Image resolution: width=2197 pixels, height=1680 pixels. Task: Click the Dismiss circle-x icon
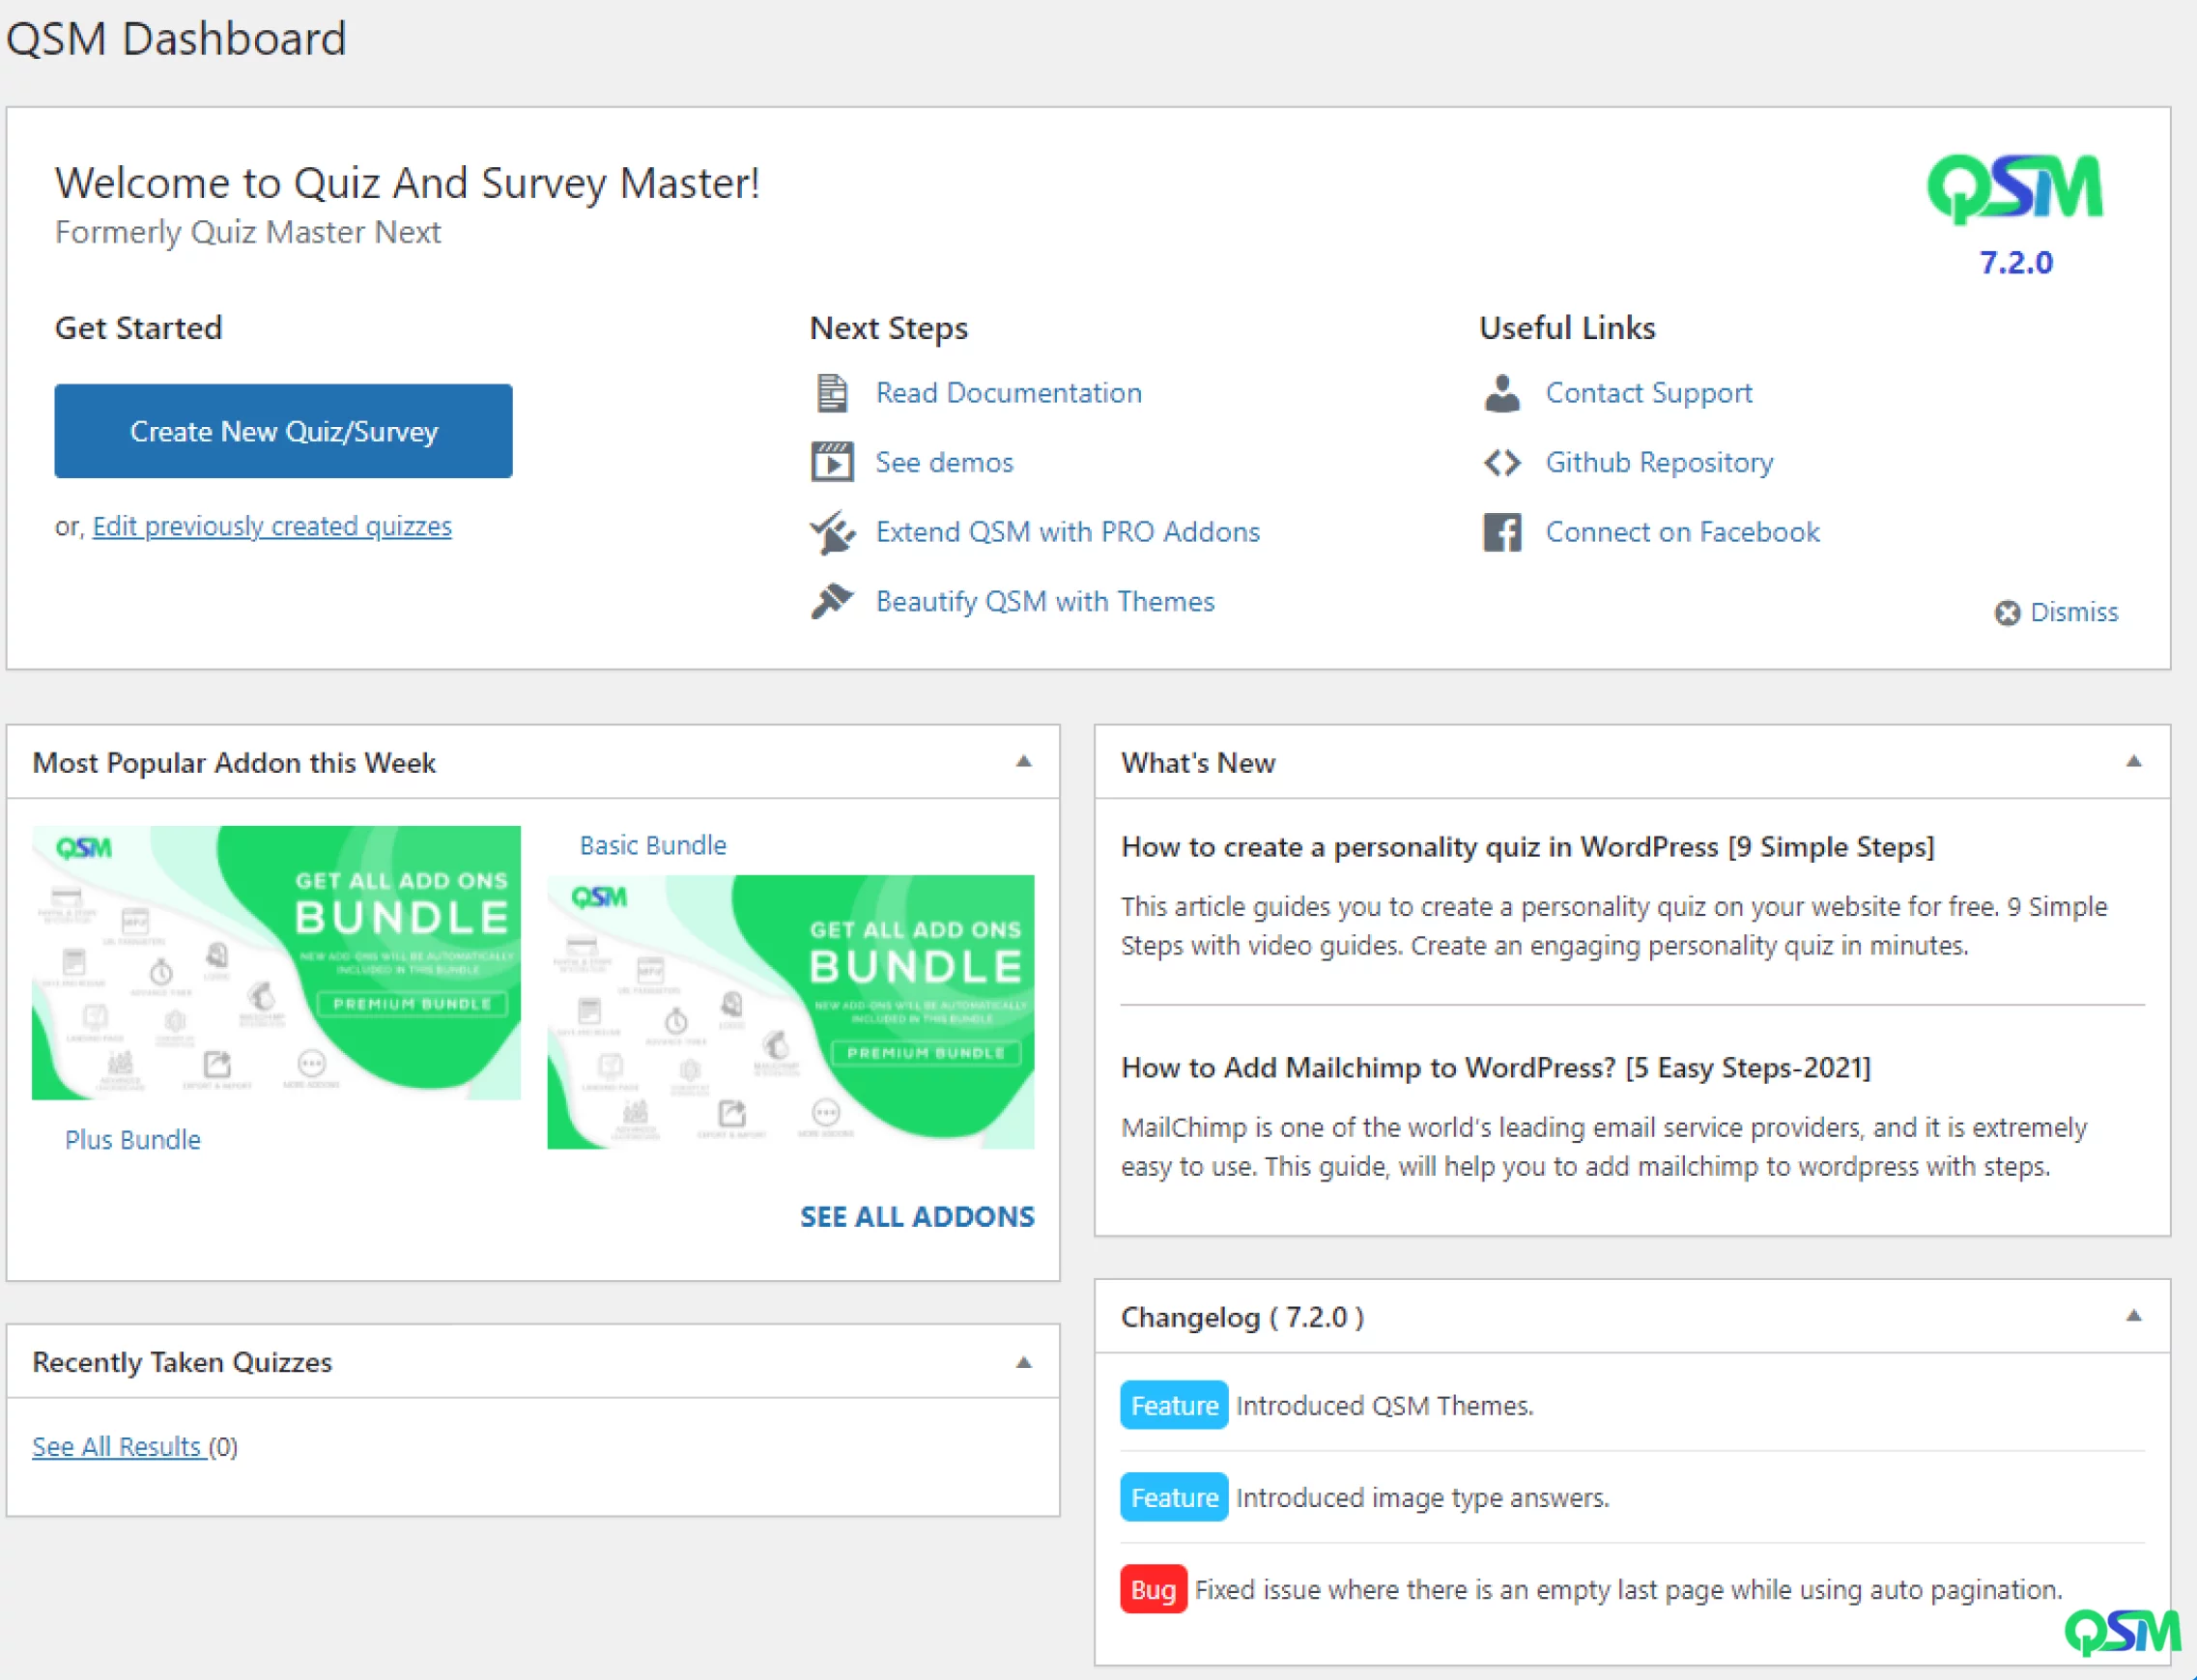(x=2006, y=612)
